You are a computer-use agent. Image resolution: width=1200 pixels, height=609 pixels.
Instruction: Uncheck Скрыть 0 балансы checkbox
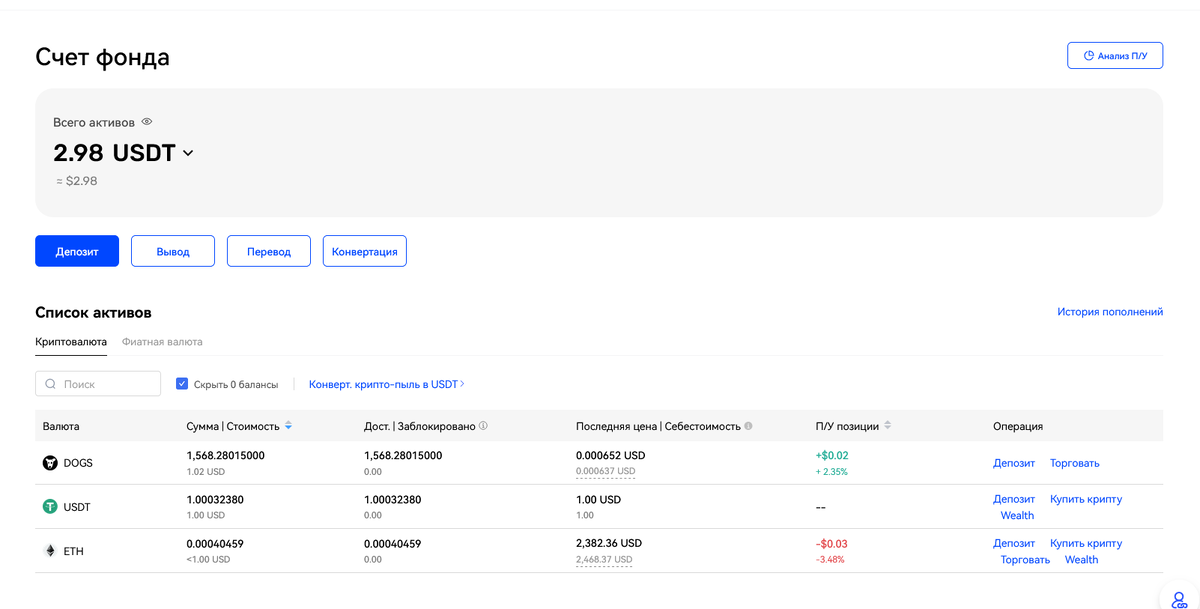click(182, 384)
